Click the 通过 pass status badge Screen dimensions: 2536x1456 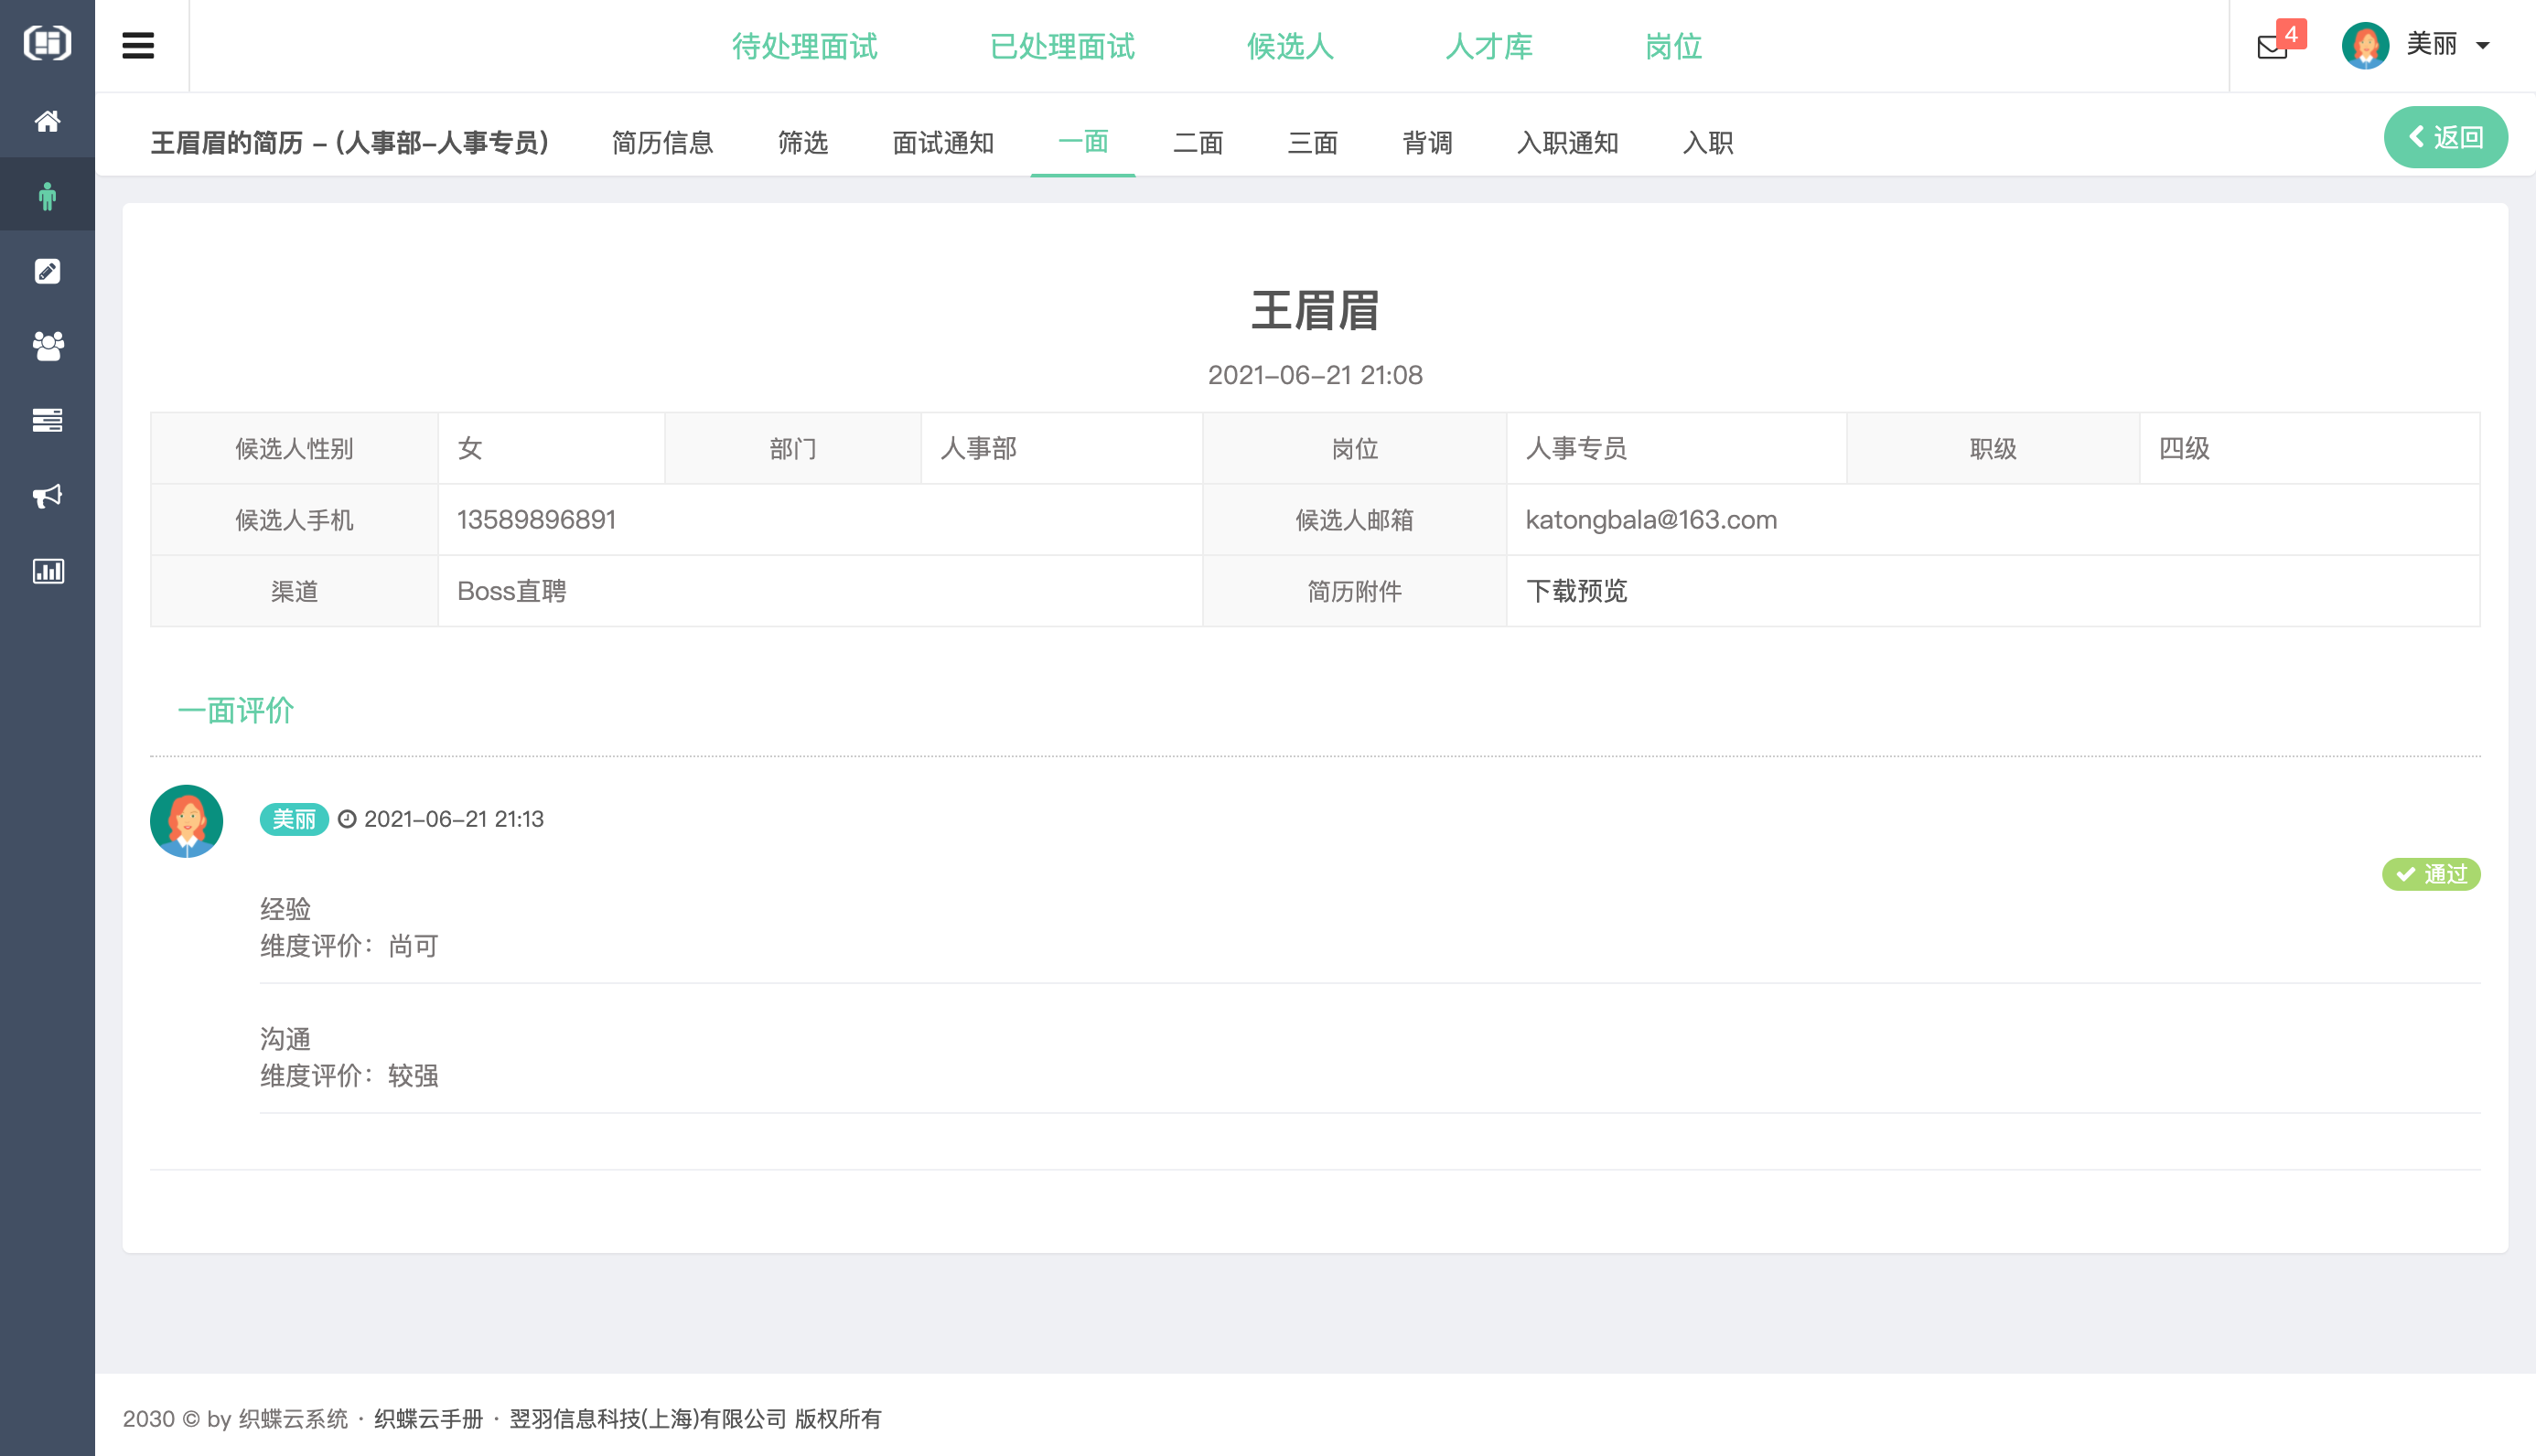[x=2432, y=874]
